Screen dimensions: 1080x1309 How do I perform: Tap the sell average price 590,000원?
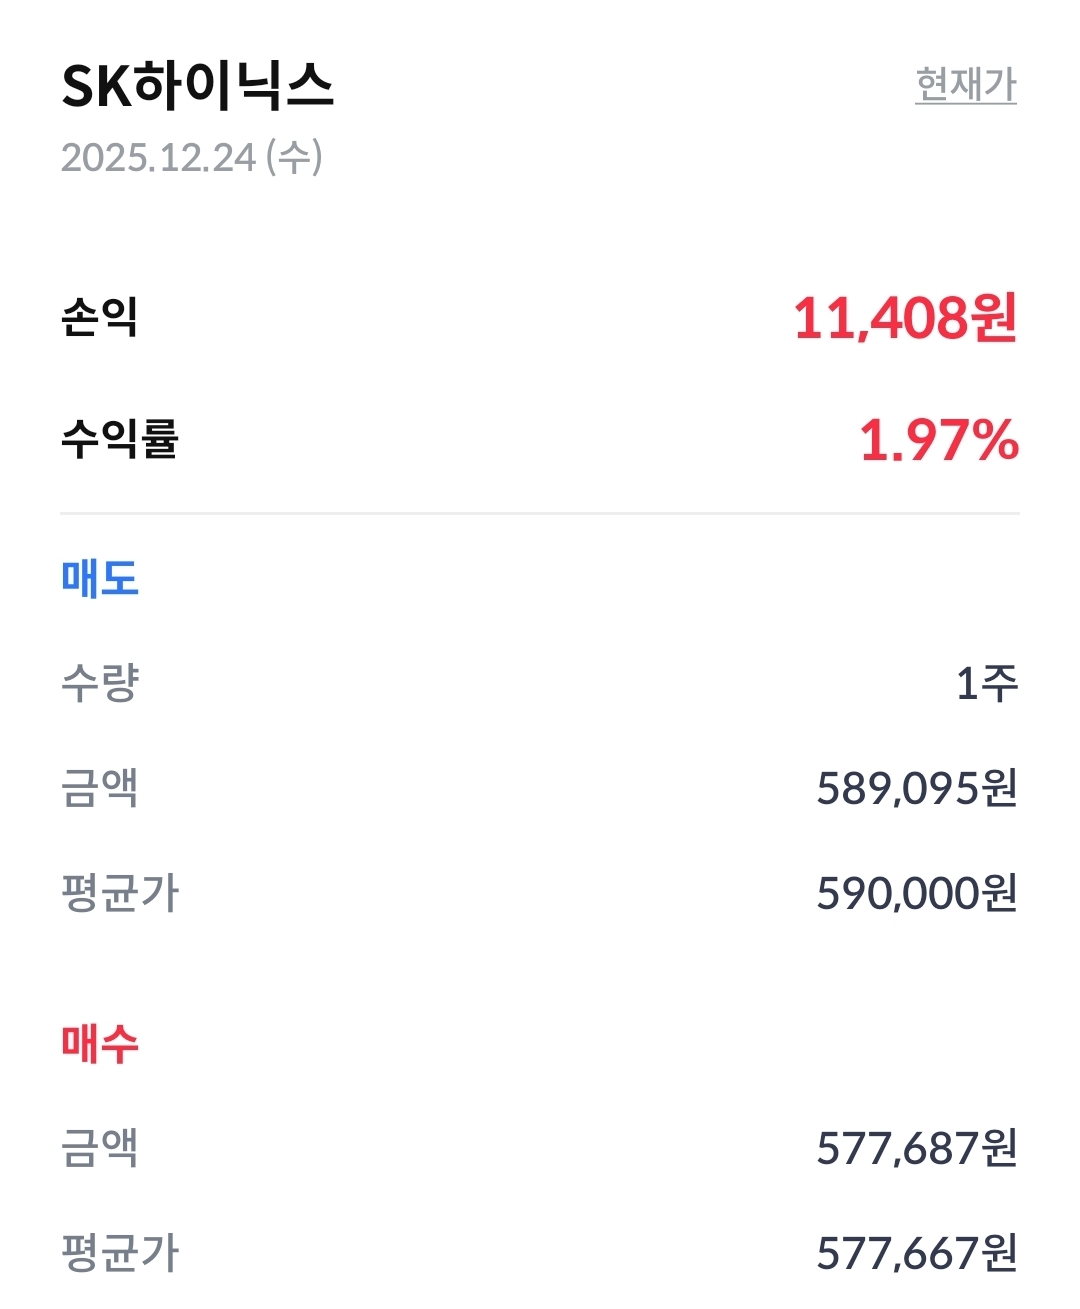[x=916, y=893]
